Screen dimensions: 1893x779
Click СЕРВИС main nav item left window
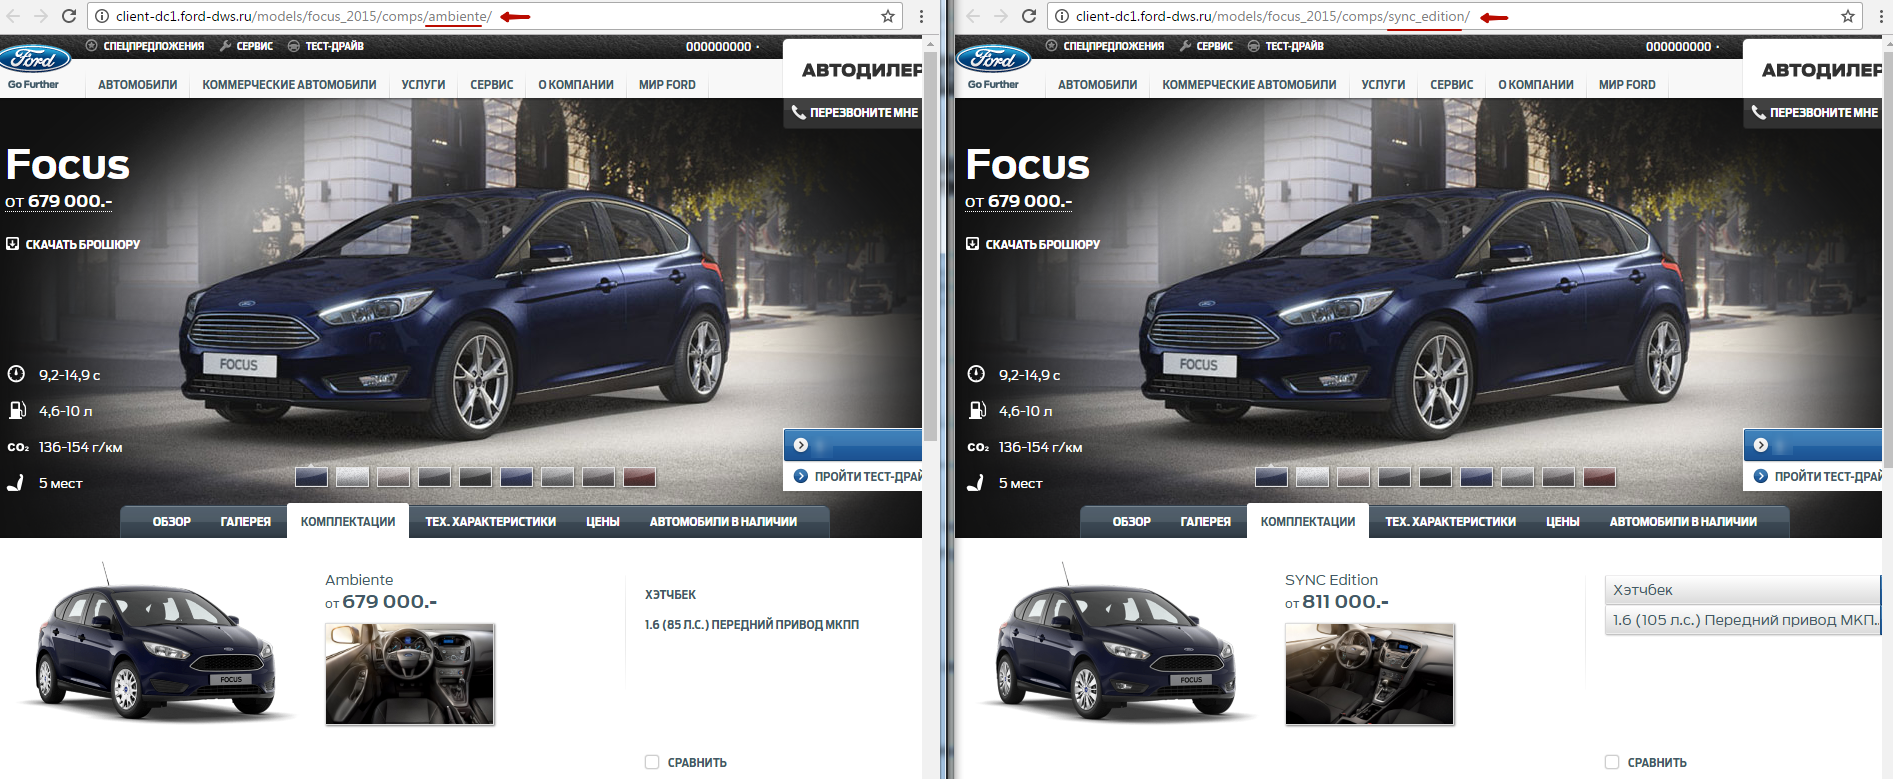492,85
